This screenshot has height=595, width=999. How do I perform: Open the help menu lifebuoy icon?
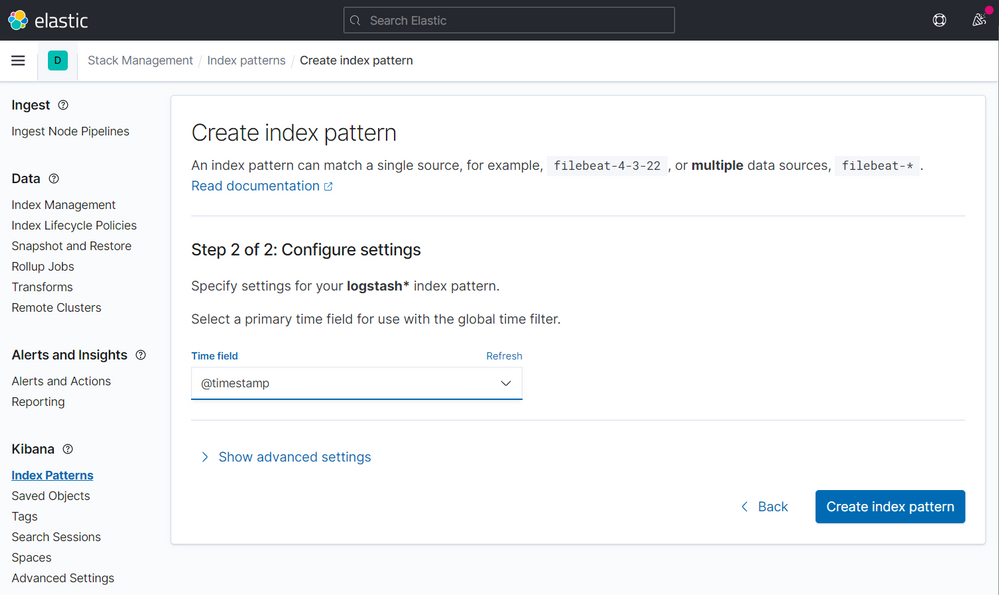tap(939, 20)
